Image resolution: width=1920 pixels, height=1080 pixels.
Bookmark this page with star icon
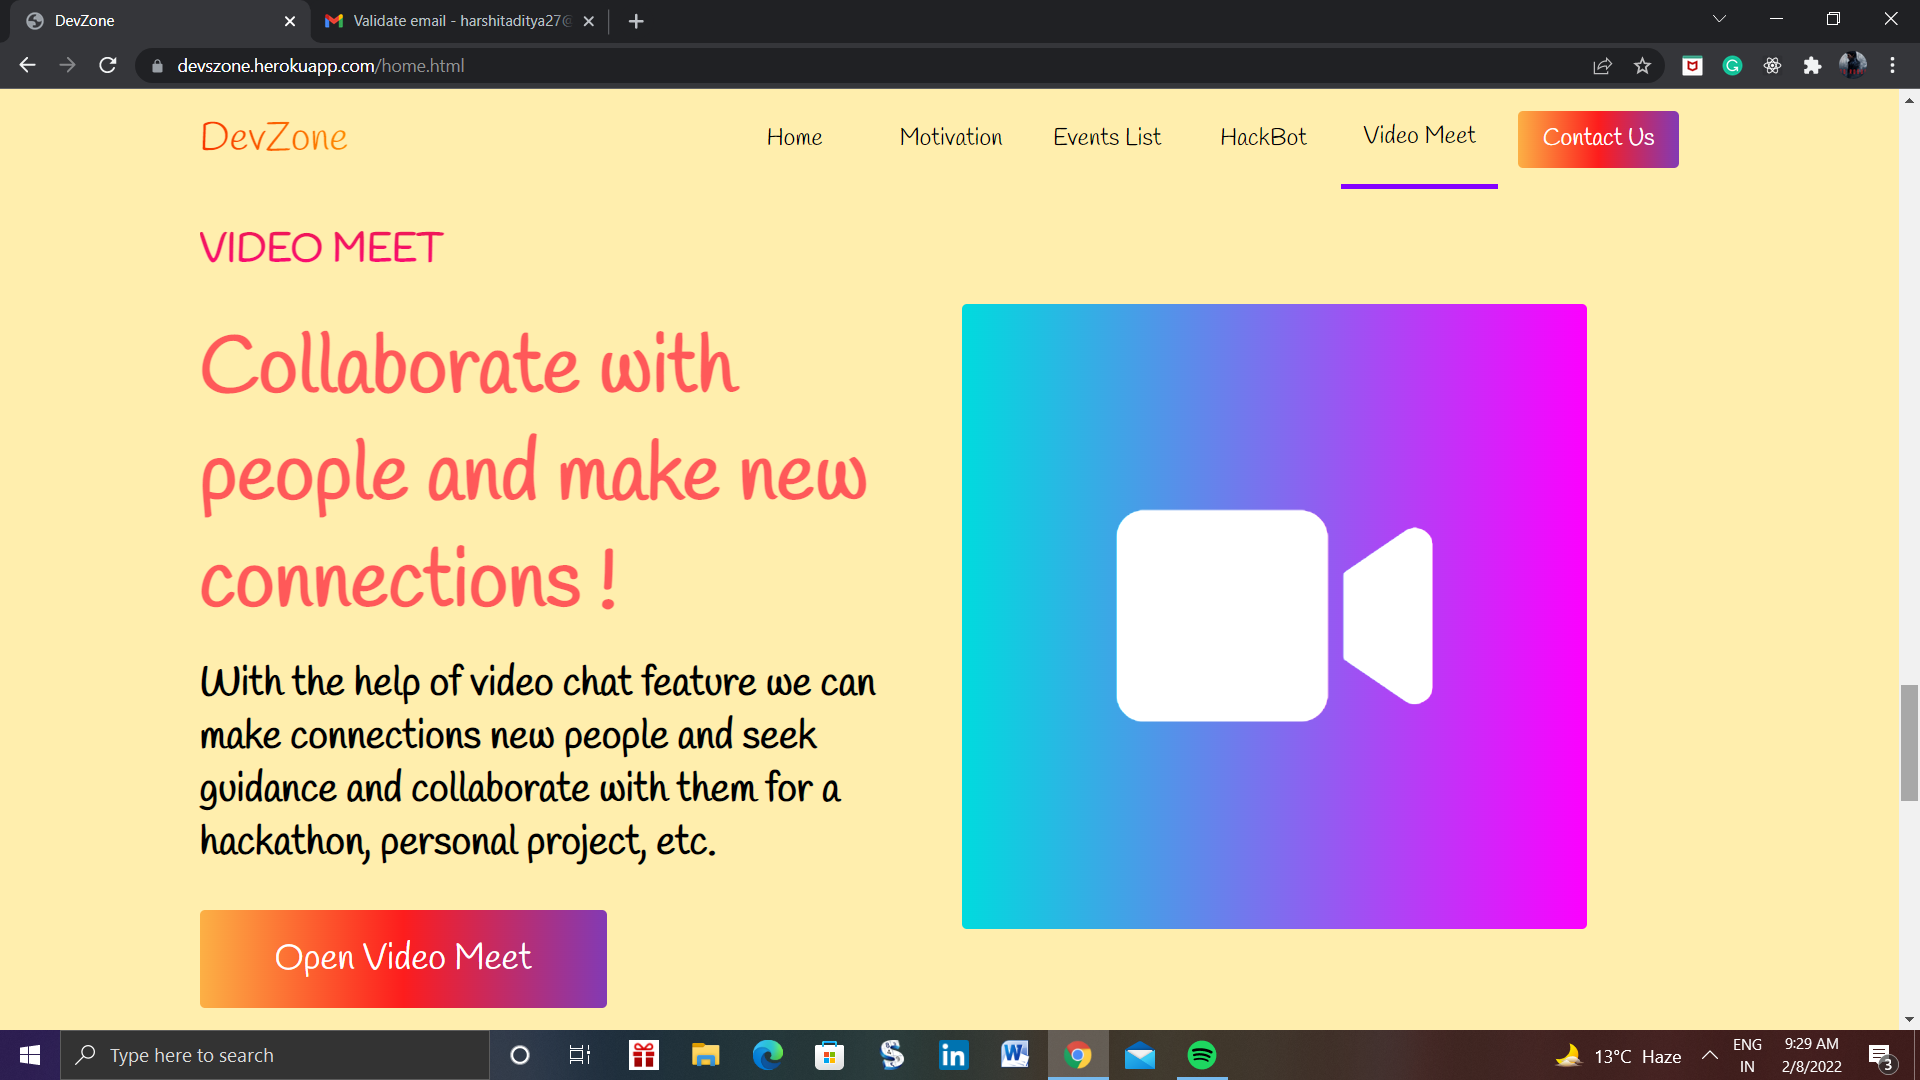[1642, 66]
